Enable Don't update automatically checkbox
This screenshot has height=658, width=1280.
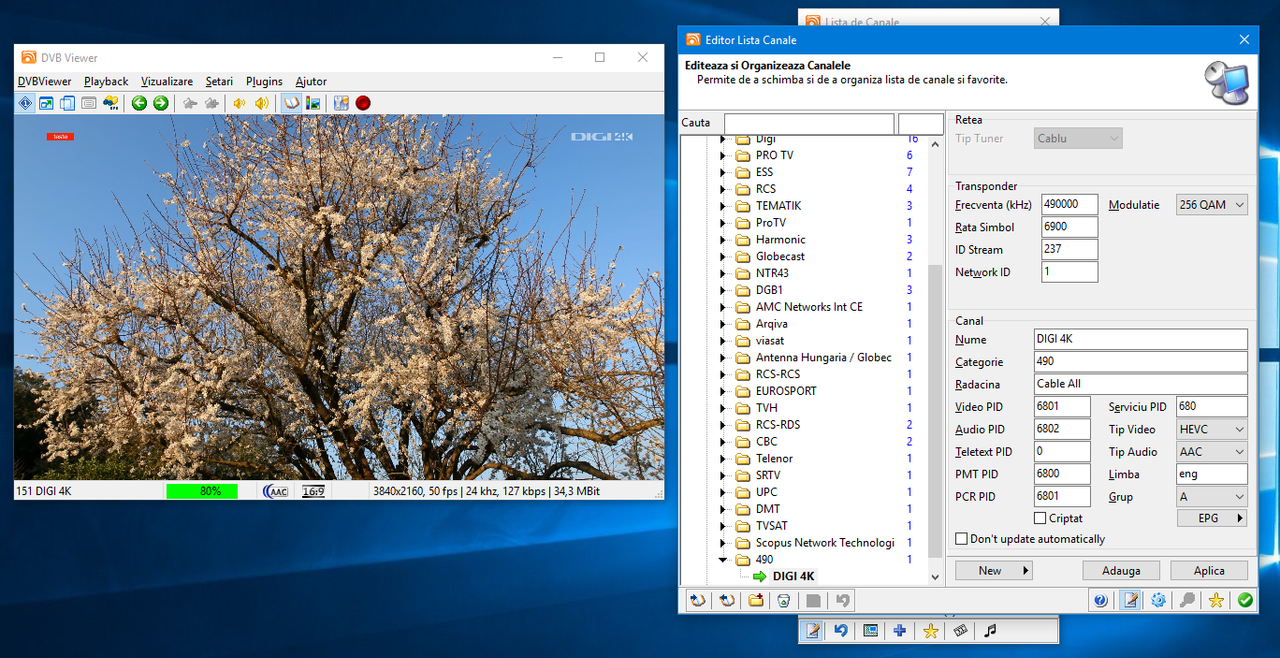pyautogui.click(x=962, y=539)
